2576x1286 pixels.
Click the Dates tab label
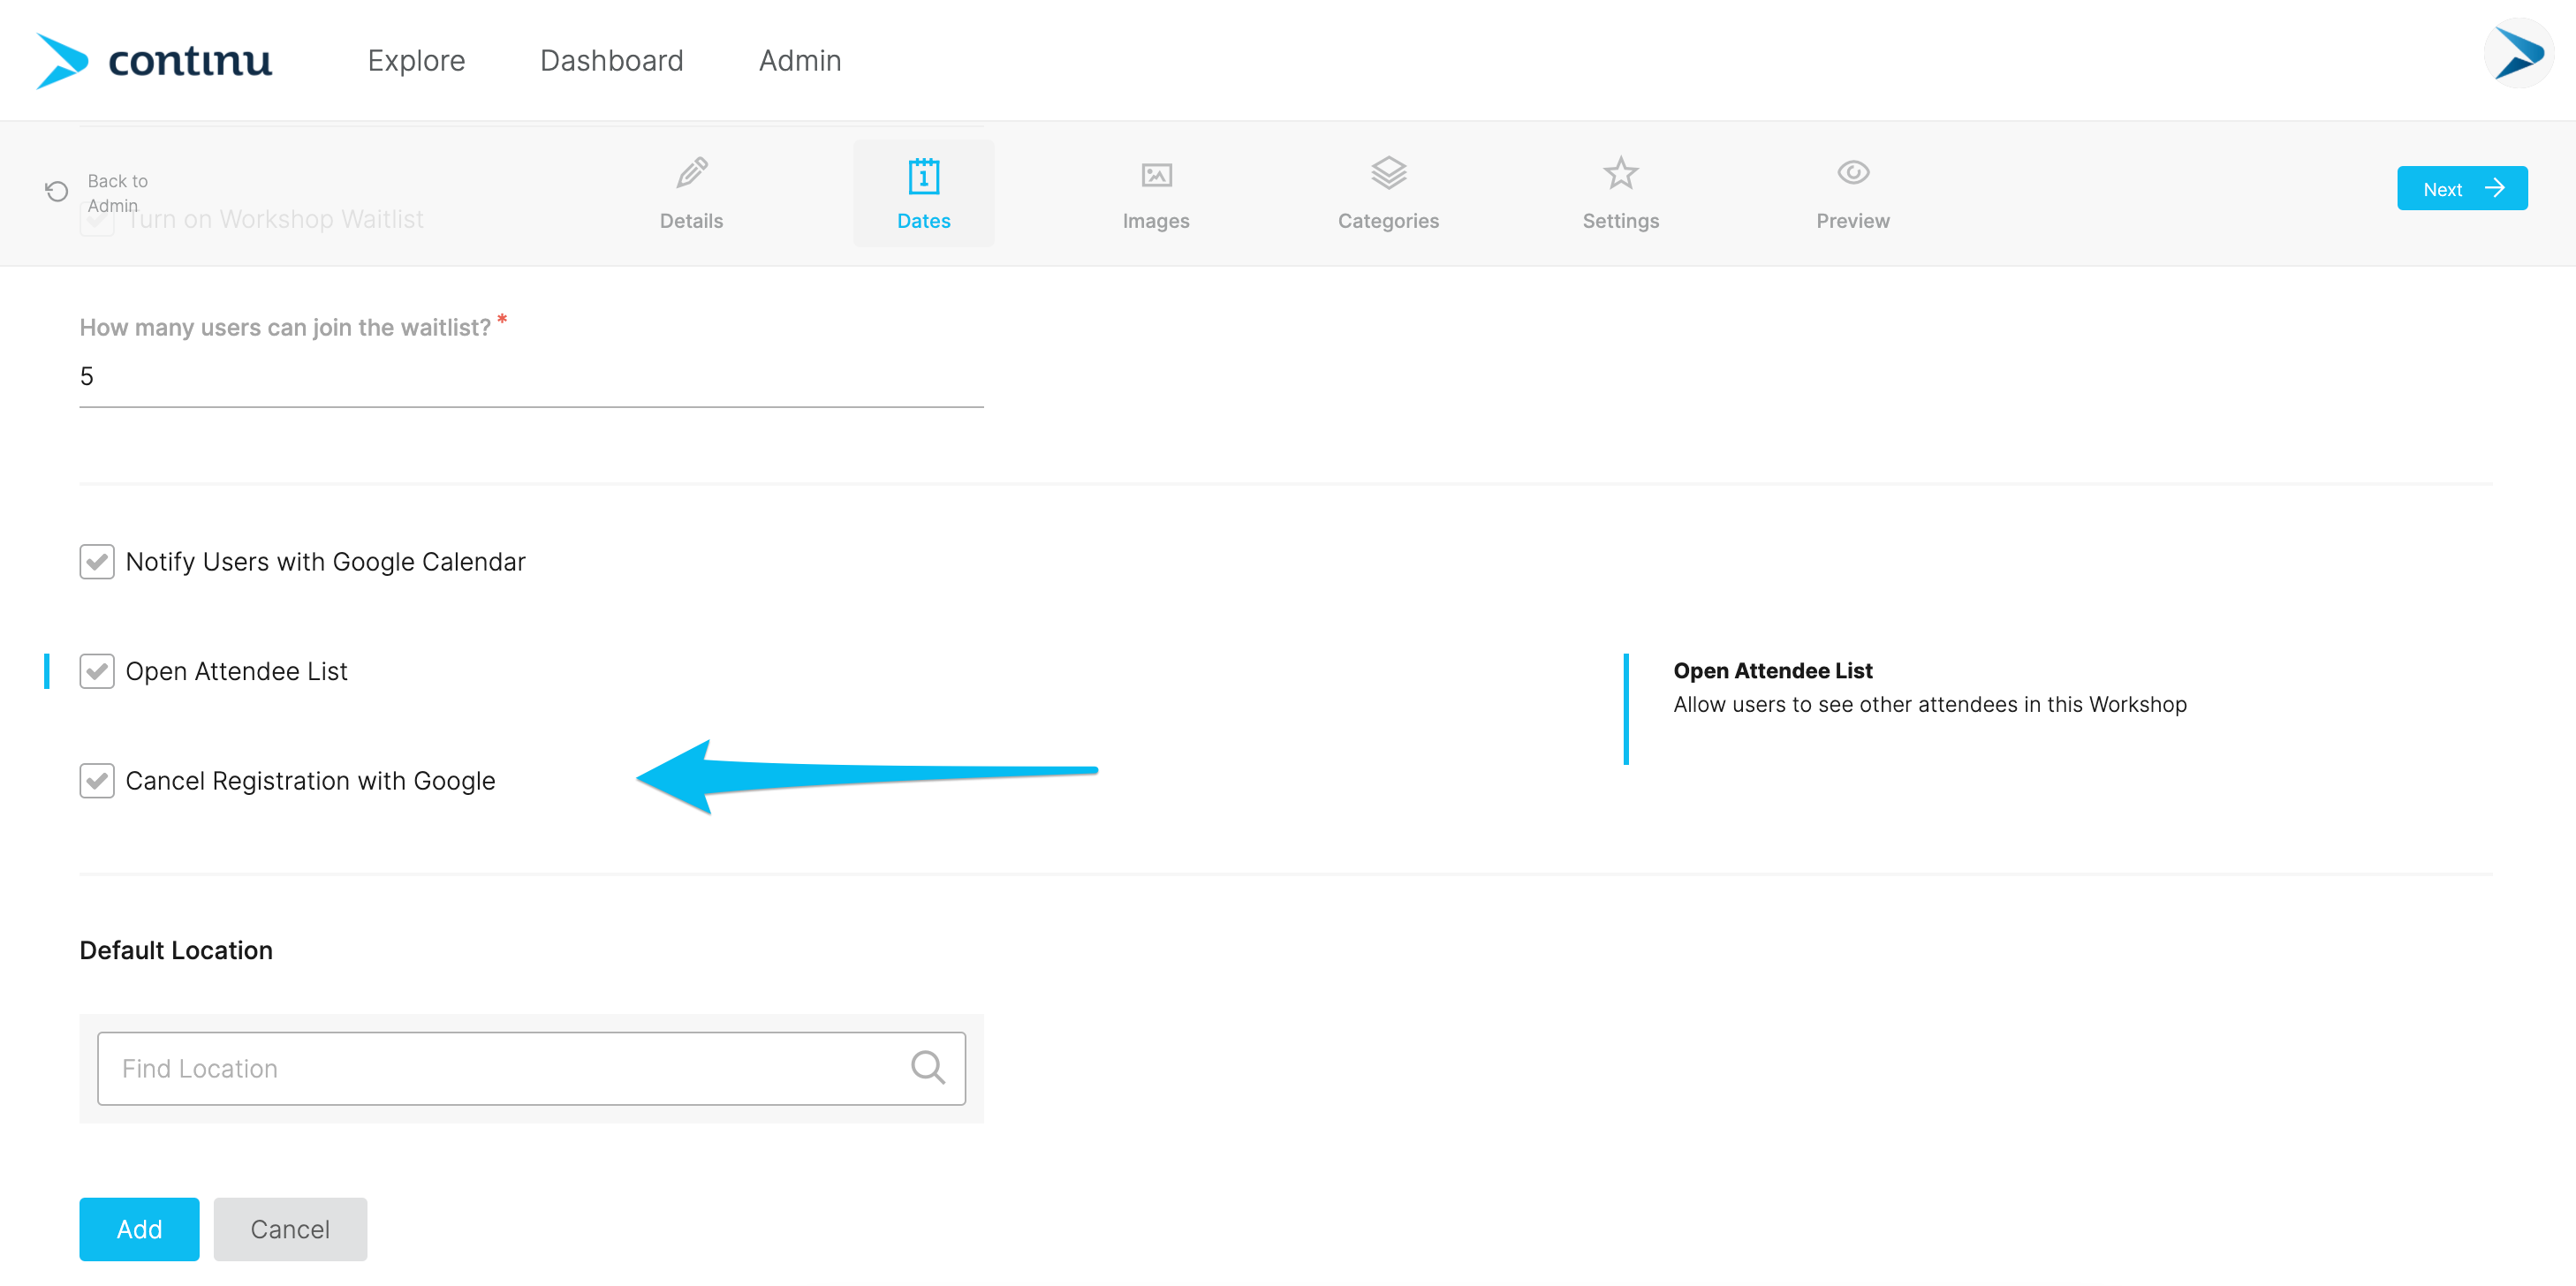(923, 221)
